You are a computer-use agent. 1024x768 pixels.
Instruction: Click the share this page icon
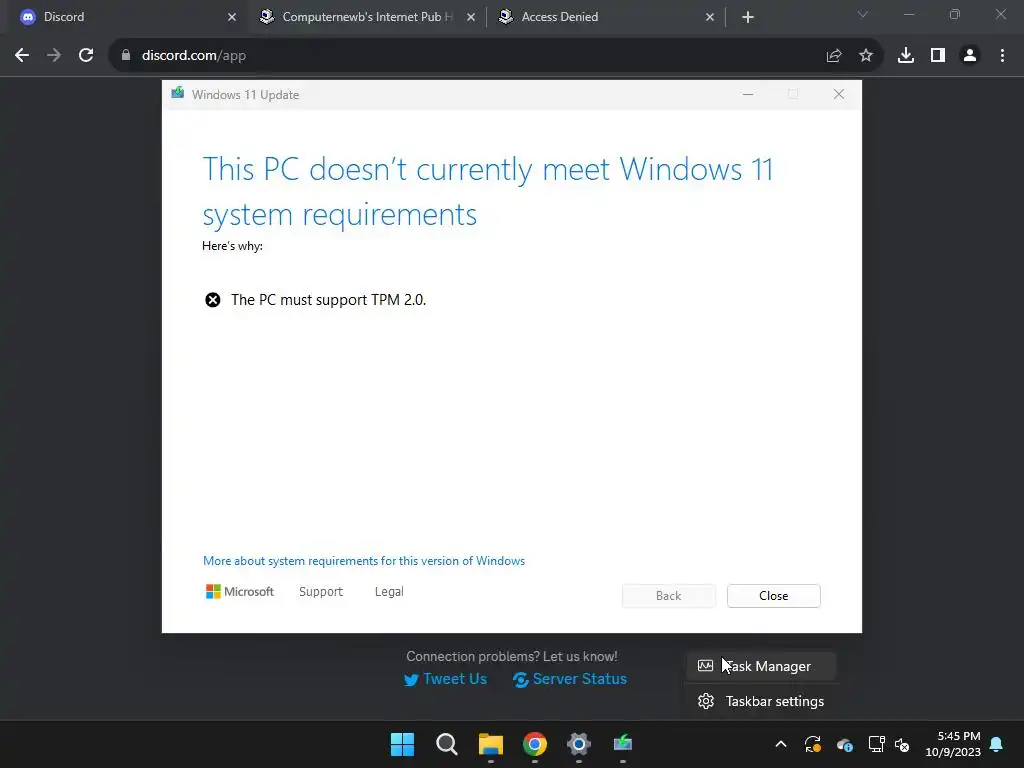coord(834,56)
